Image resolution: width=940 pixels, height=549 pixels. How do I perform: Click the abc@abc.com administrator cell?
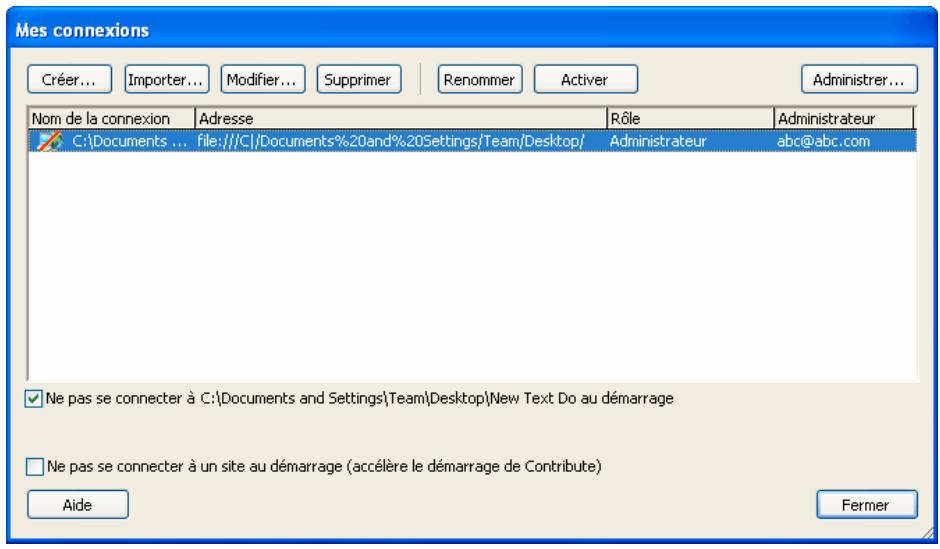point(823,141)
